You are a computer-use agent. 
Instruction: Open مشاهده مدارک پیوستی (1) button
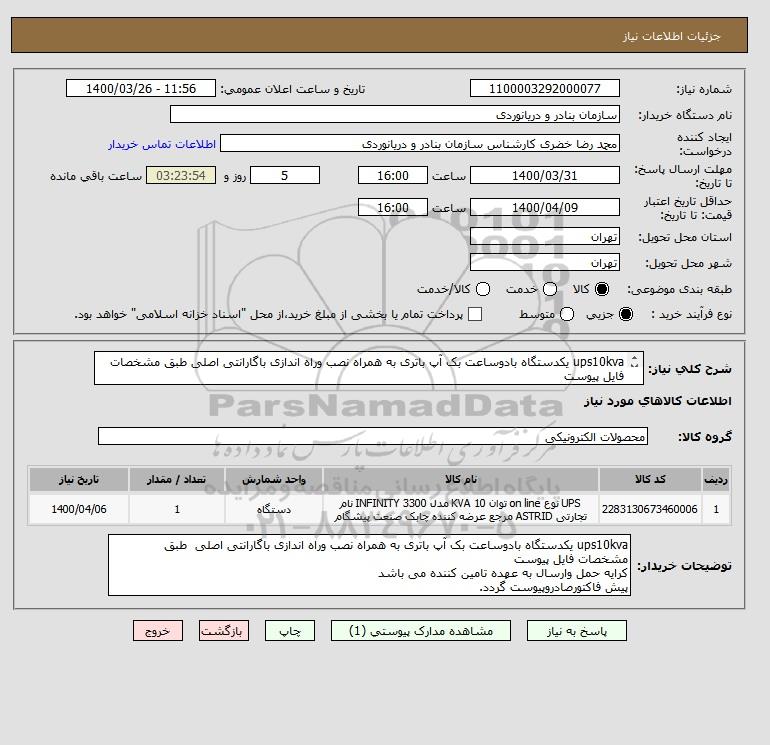click(x=421, y=631)
